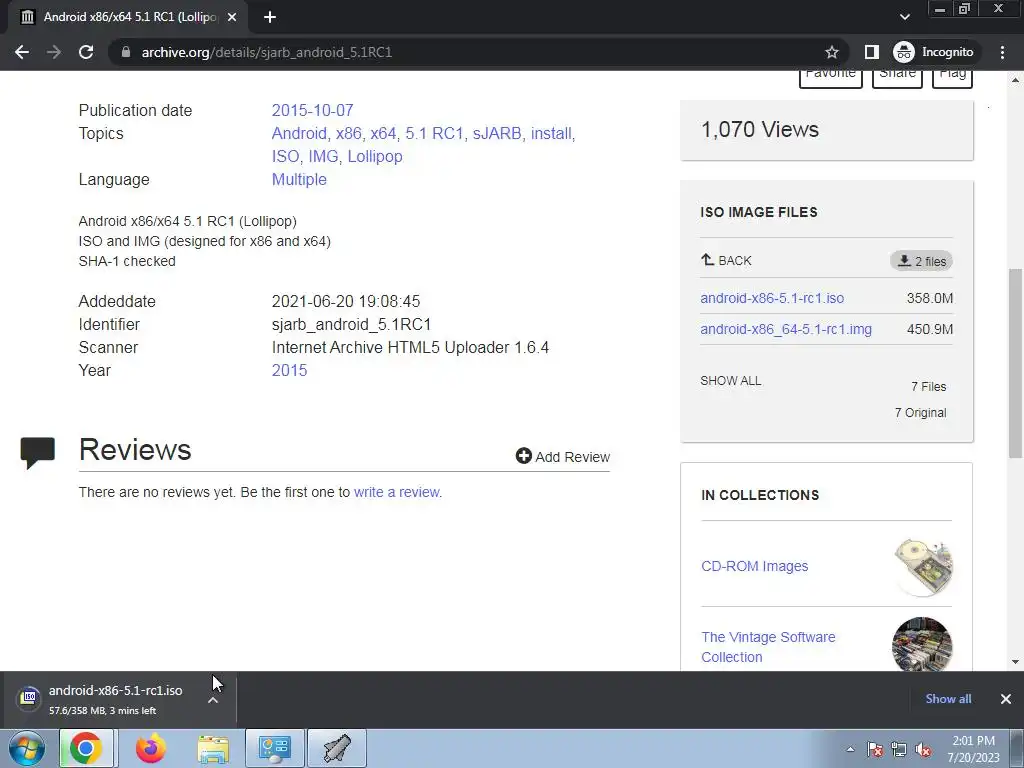View site info via lock icon
Viewport: 1024px width, 768px height.
[126, 52]
